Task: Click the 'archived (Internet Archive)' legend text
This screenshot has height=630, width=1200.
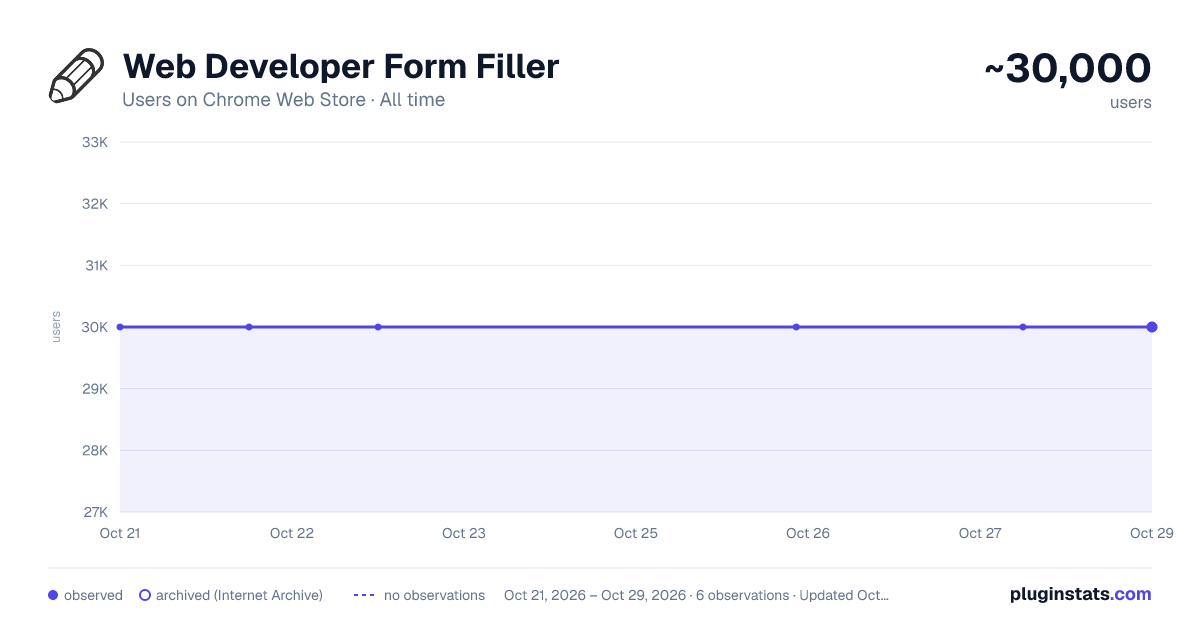Action: pyautogui.click(x=239, y=595)
